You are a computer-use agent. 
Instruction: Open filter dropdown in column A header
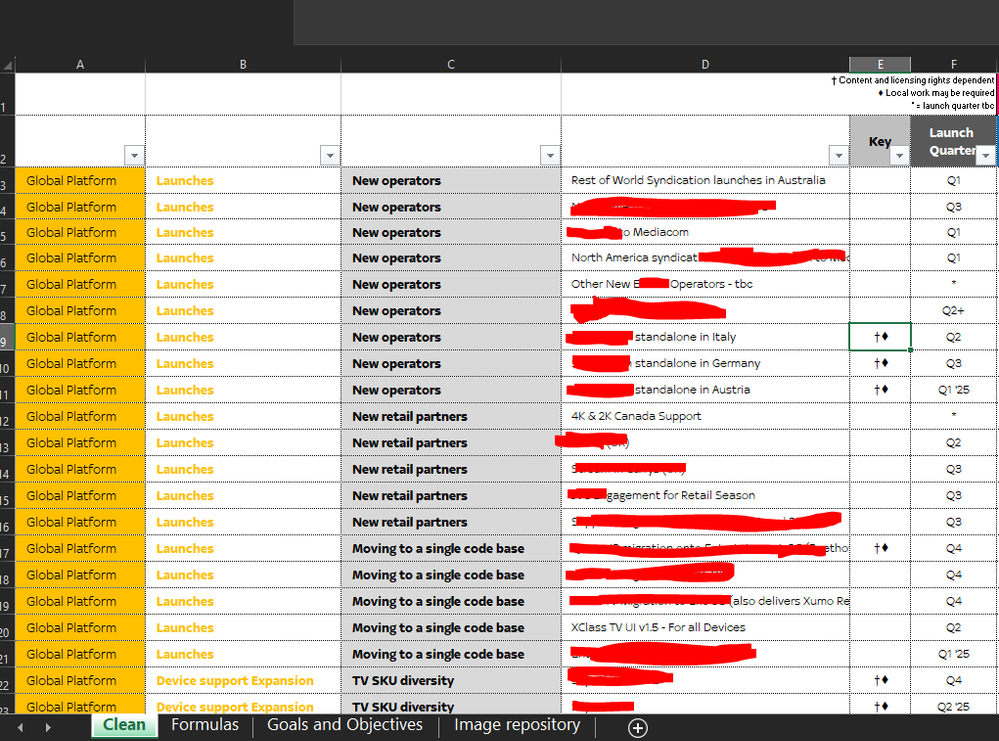pyautogui.click(x=134, y=155)
